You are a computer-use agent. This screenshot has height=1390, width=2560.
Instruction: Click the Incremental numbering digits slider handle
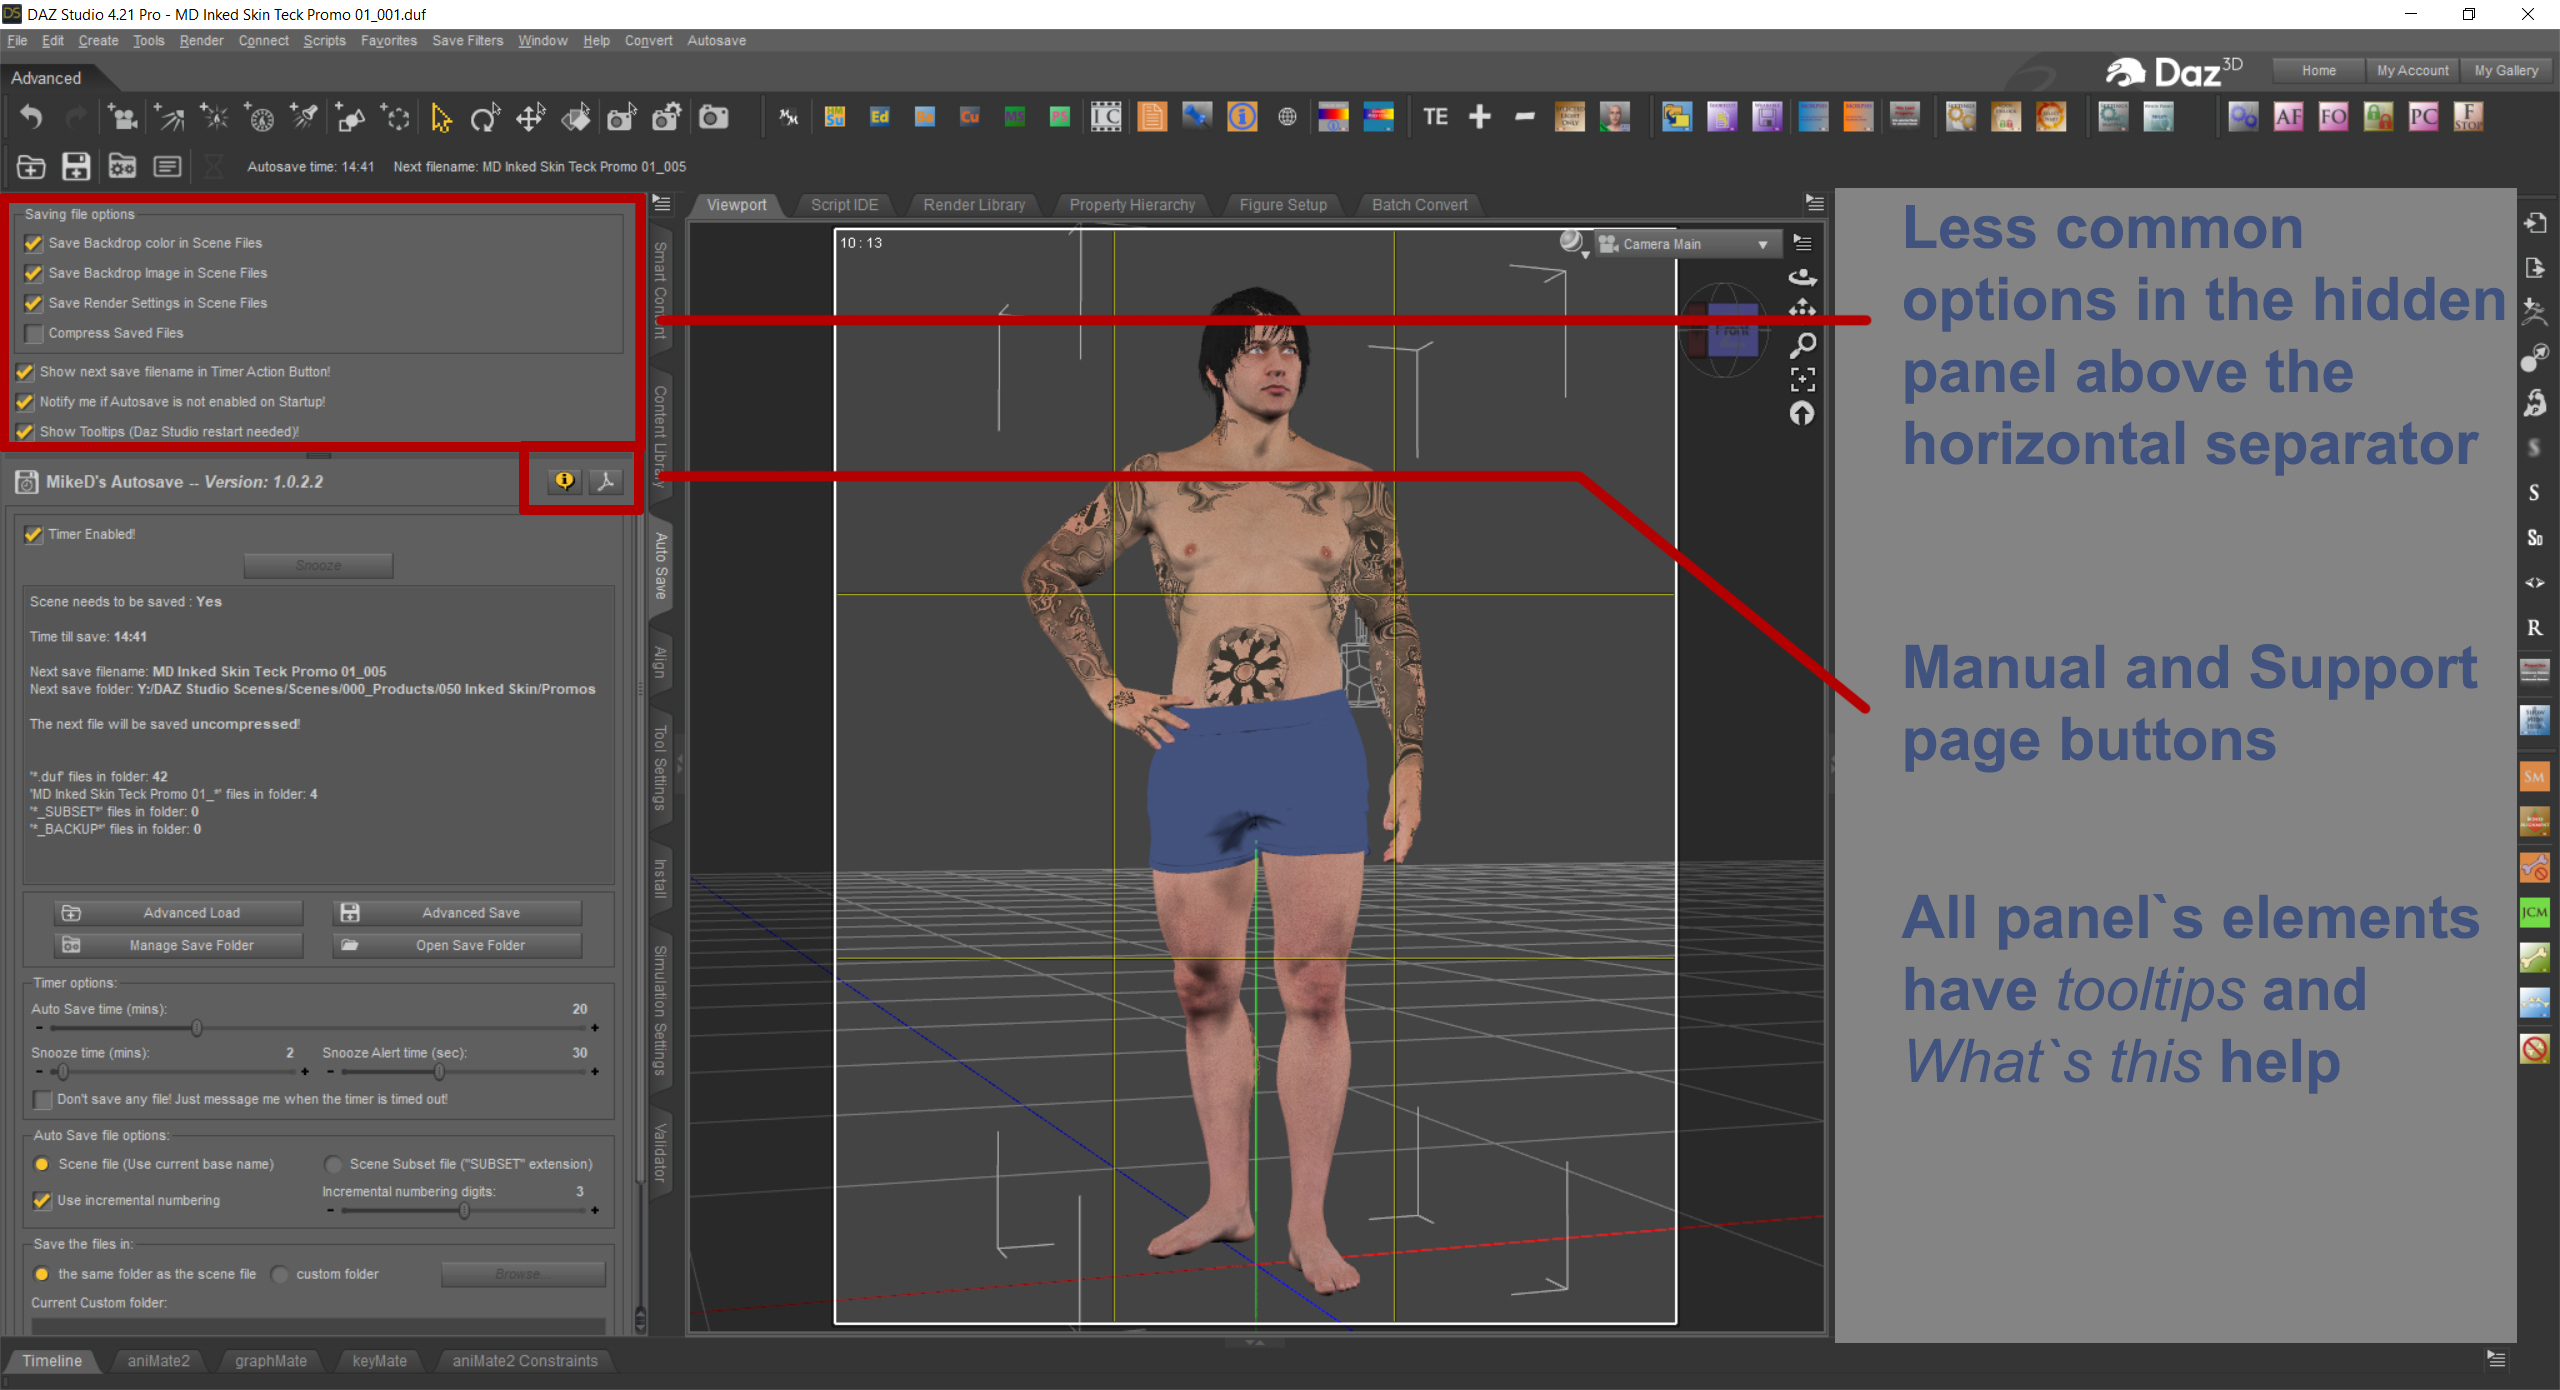[464, 1210]
